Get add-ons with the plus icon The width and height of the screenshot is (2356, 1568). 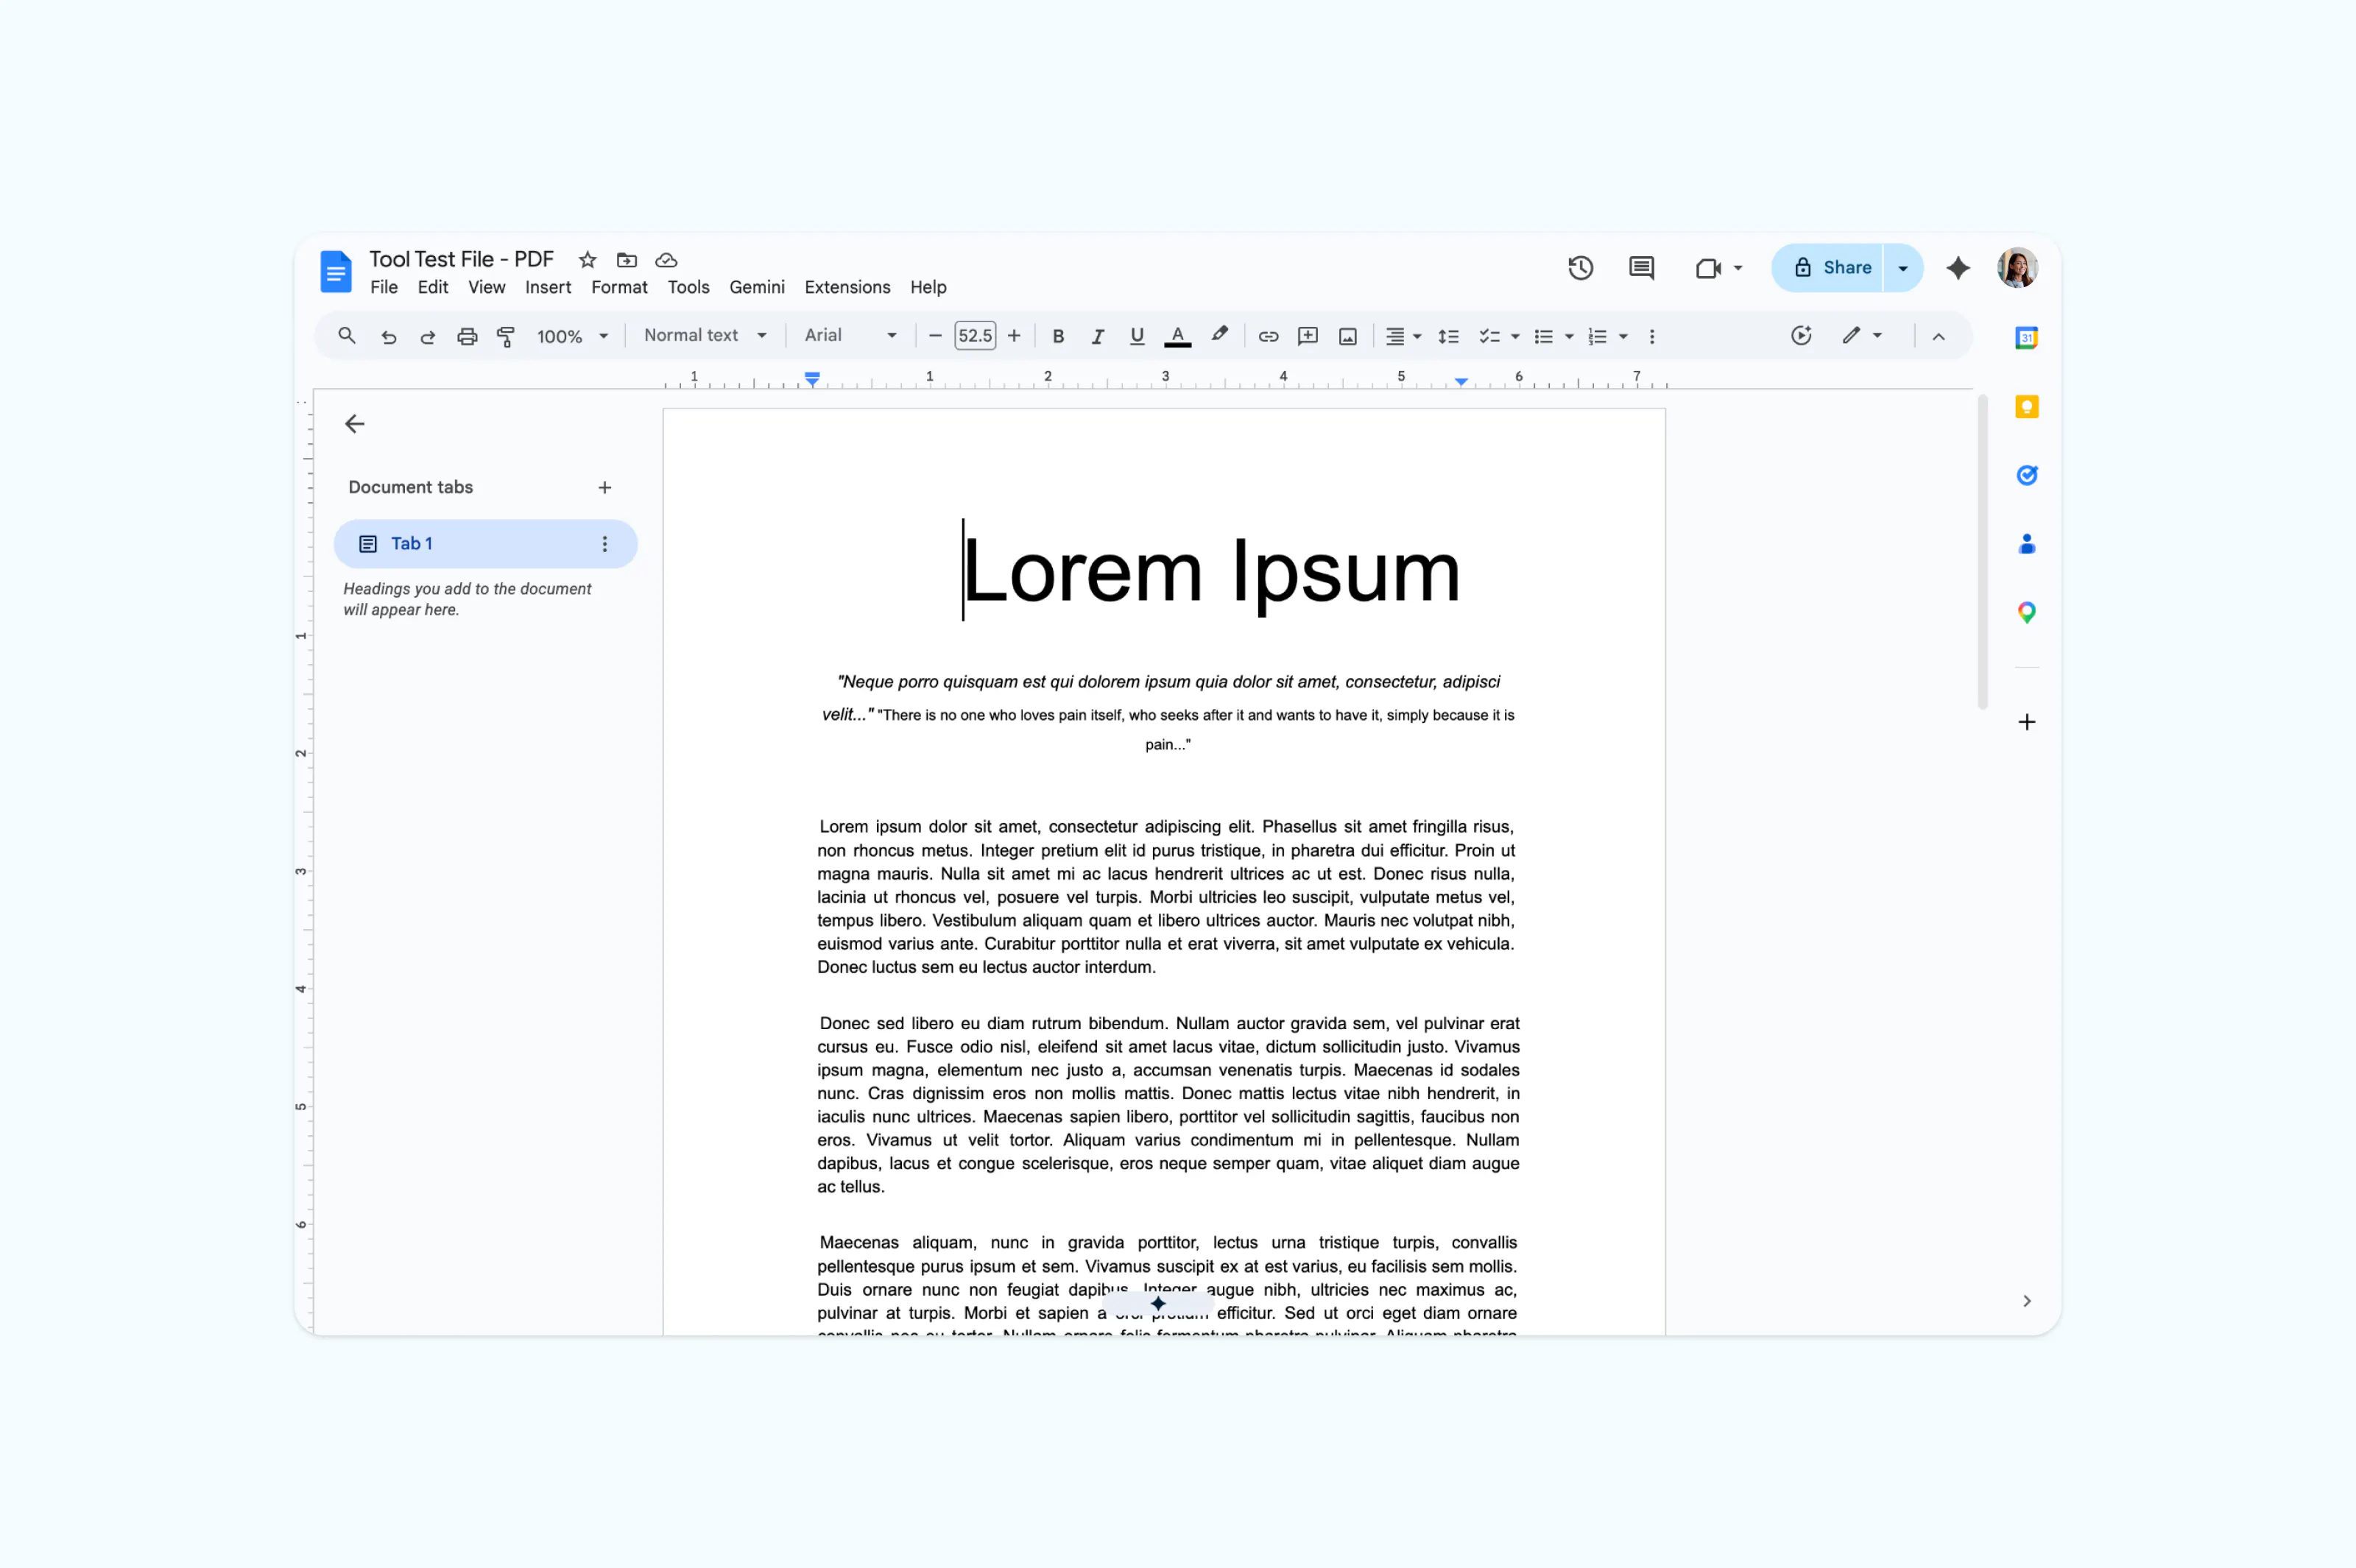tap(2027, 722)
